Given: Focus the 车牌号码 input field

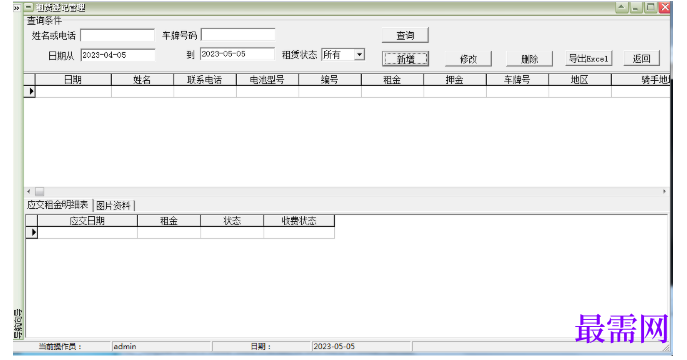Looking at the screenshot, I should click(x=238, y=35).
